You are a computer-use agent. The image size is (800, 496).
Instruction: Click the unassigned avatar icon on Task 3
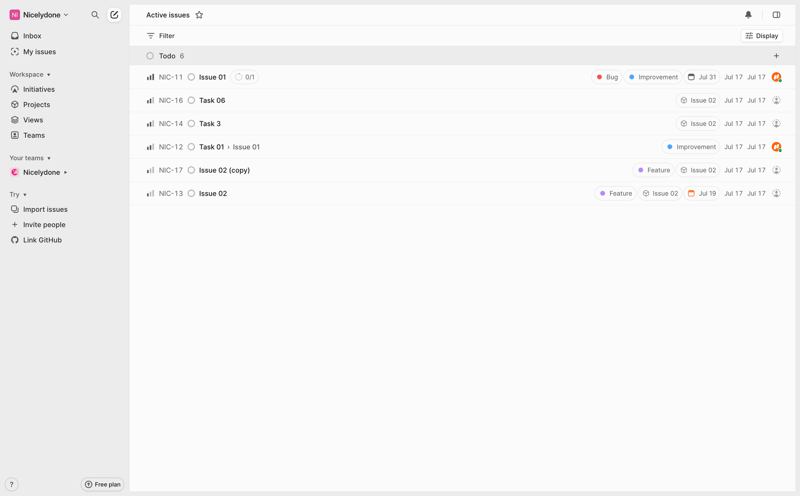pyautogui.click(x=776, y=123)
